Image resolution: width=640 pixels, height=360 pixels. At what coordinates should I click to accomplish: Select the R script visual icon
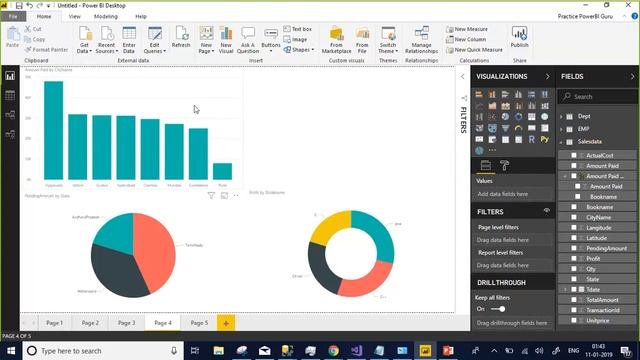coord(531,140)
